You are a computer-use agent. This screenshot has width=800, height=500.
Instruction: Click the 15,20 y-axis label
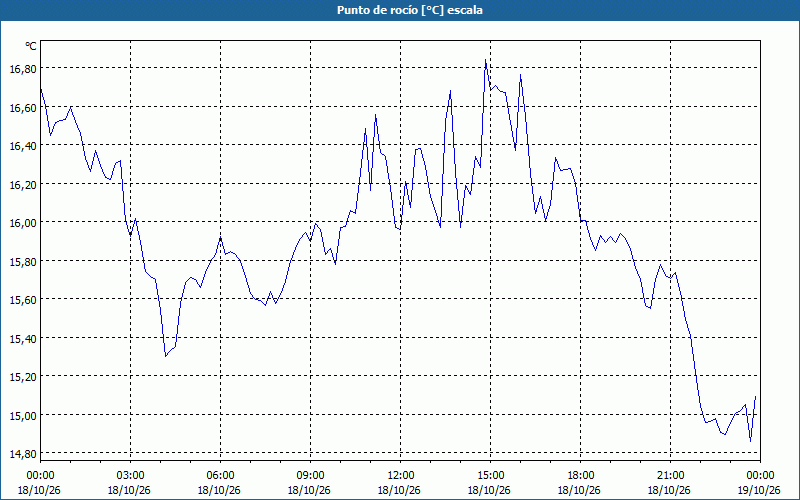tap(23, 377)
